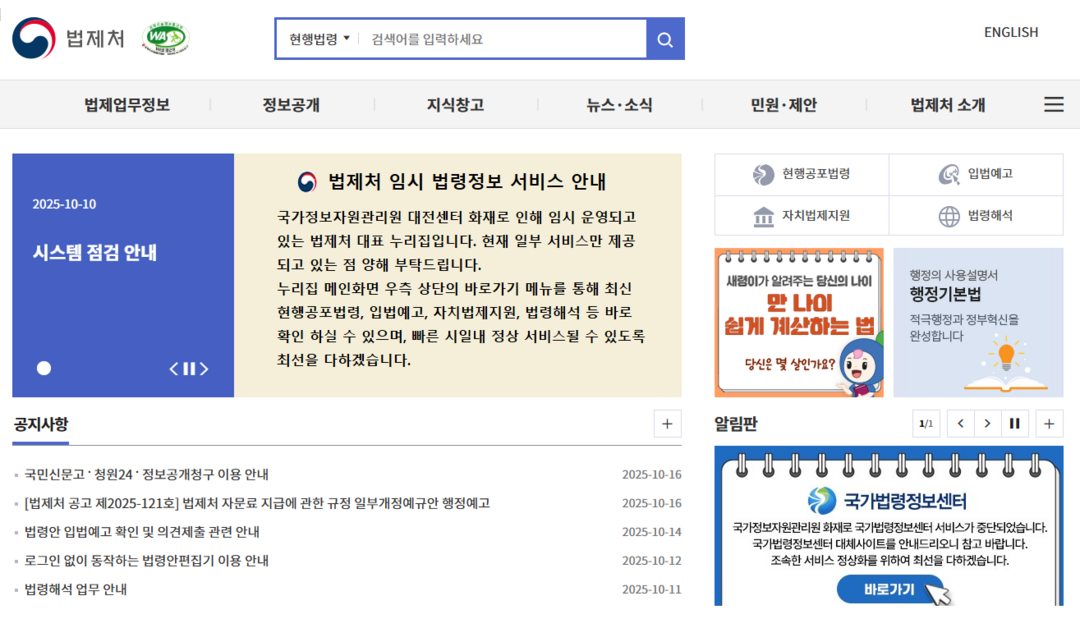This screenshot has width=1080, height=628.
Task: Open 자치법제지원 shortcut
Action: point(801,216)
